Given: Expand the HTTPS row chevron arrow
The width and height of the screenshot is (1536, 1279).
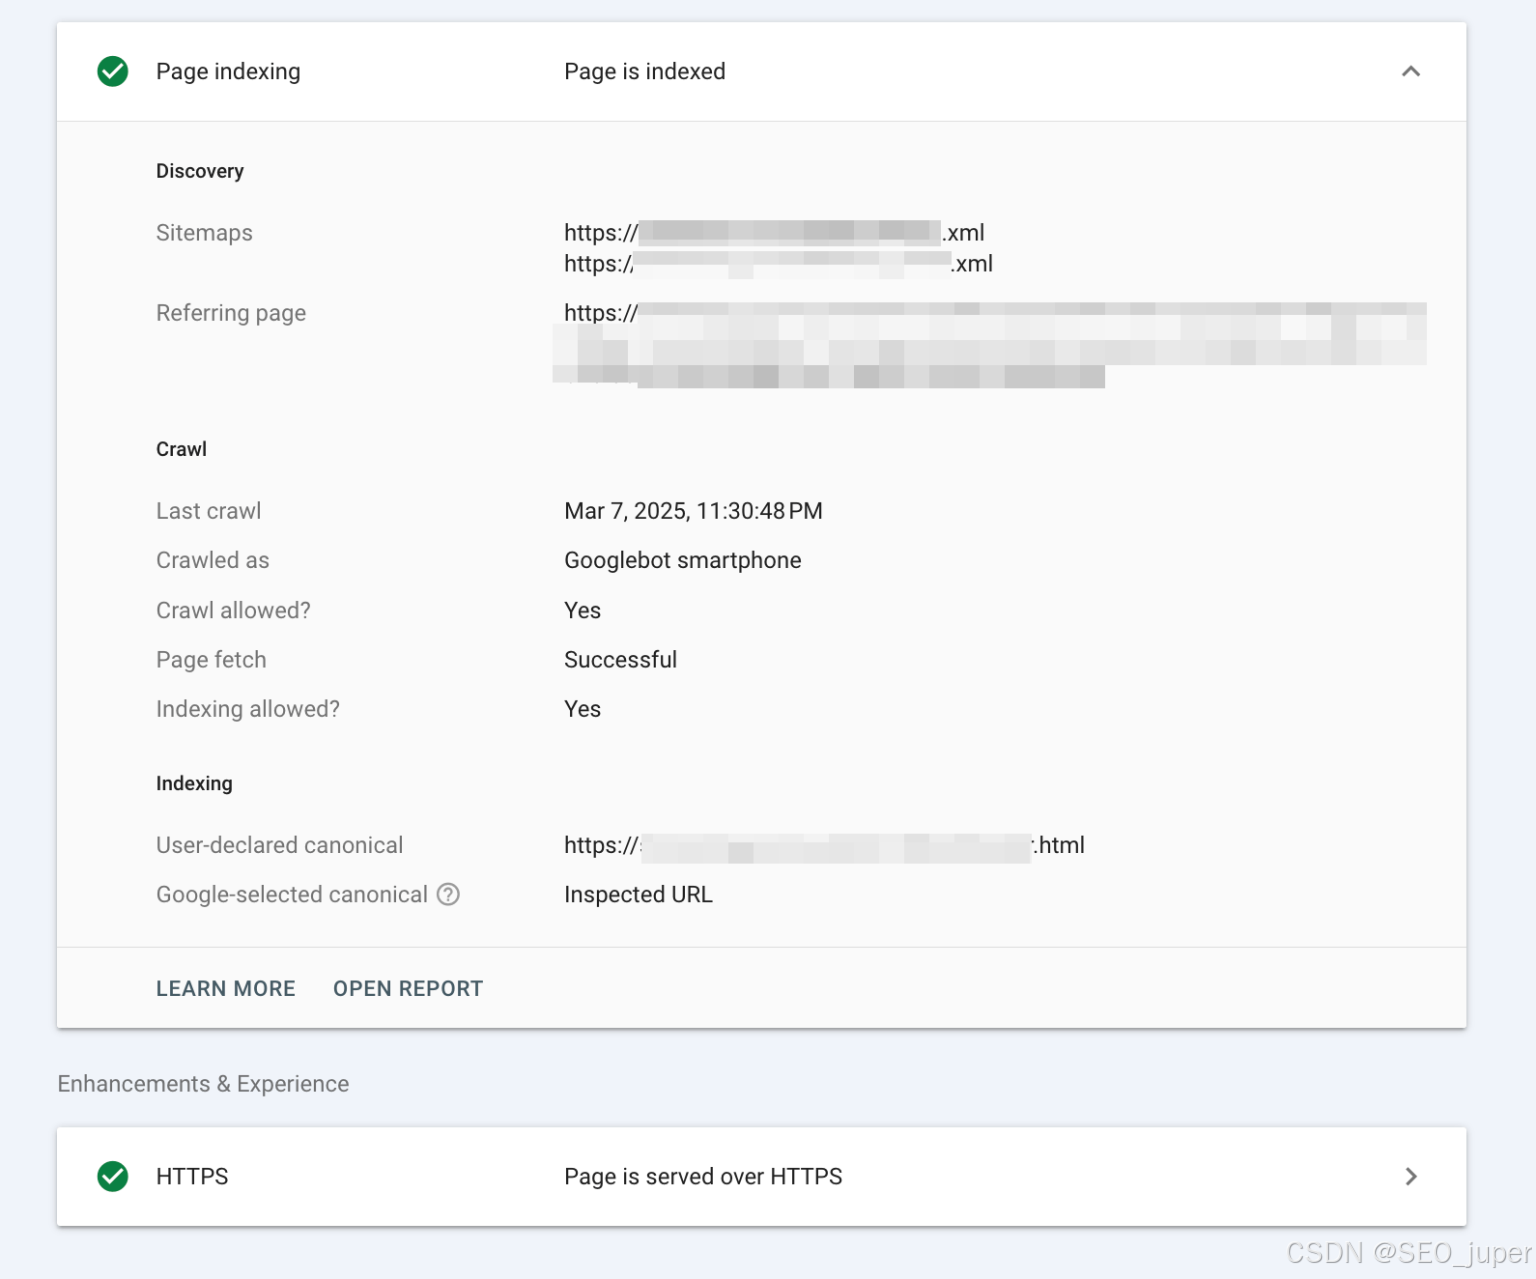Looking at the screenshot, I should (x=1410, y=1176).
